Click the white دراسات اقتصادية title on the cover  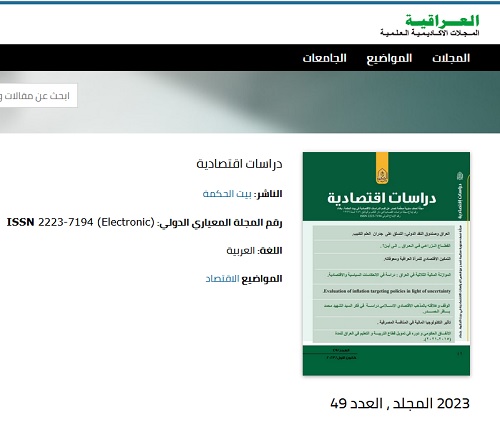coord(382,198)
